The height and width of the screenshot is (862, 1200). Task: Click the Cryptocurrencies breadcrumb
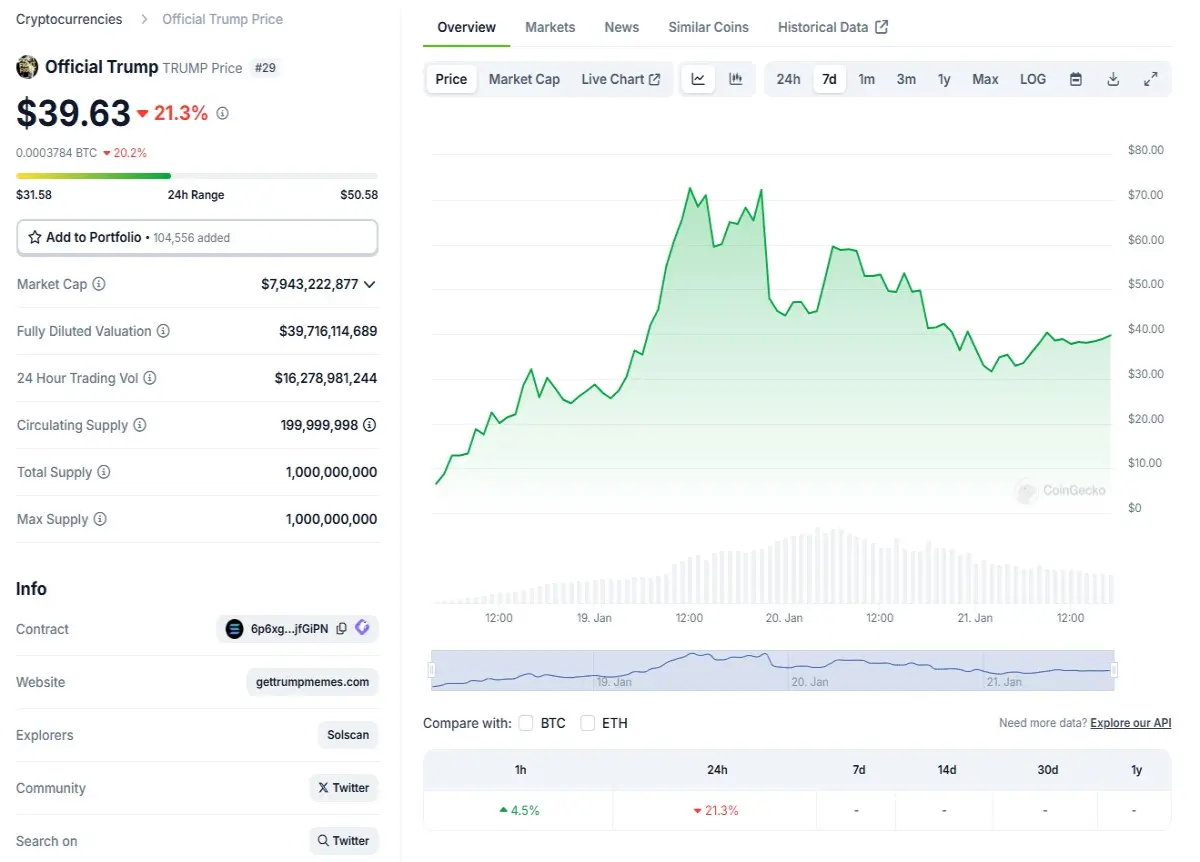coord(69,19)
